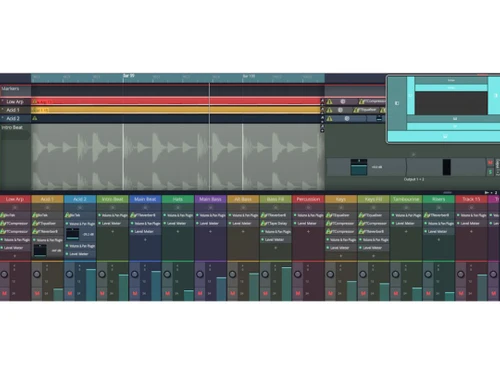Image resolution: width=500 pixels, height=375 pixels.
Task: Click the Acid 2 volume fader thumbnail in mixer
Action: (x=73, y=234)
